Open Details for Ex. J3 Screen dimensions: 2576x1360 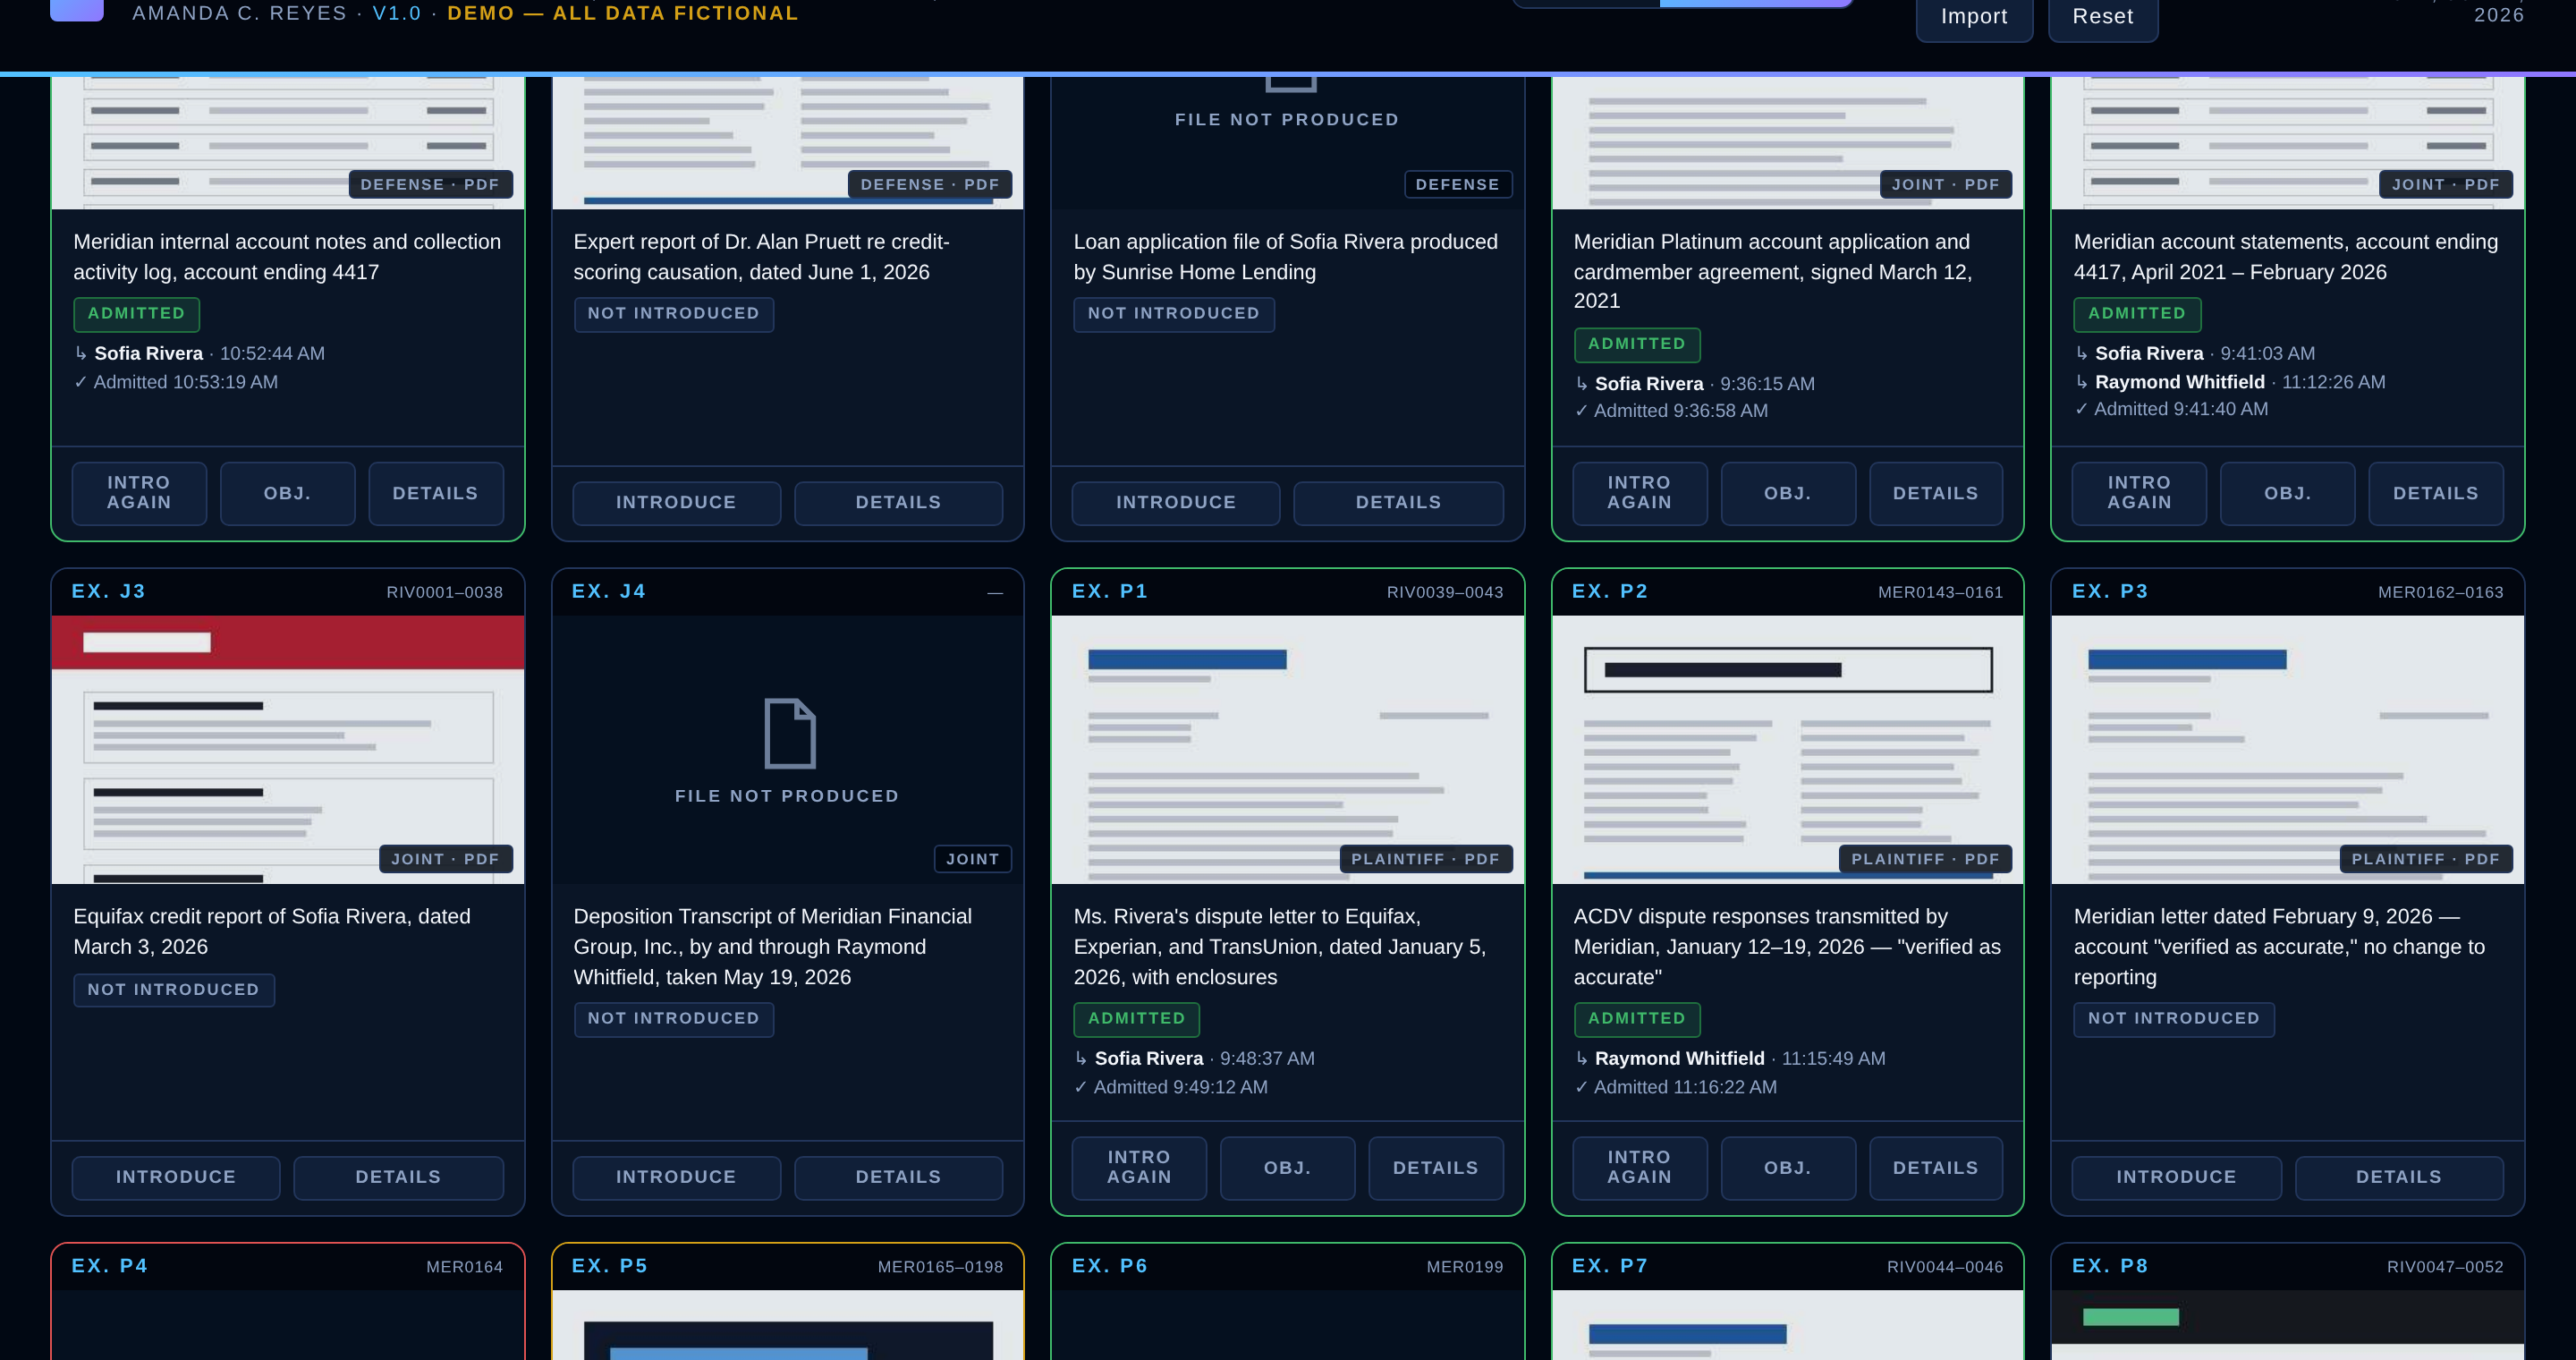tap(398, 1177)
